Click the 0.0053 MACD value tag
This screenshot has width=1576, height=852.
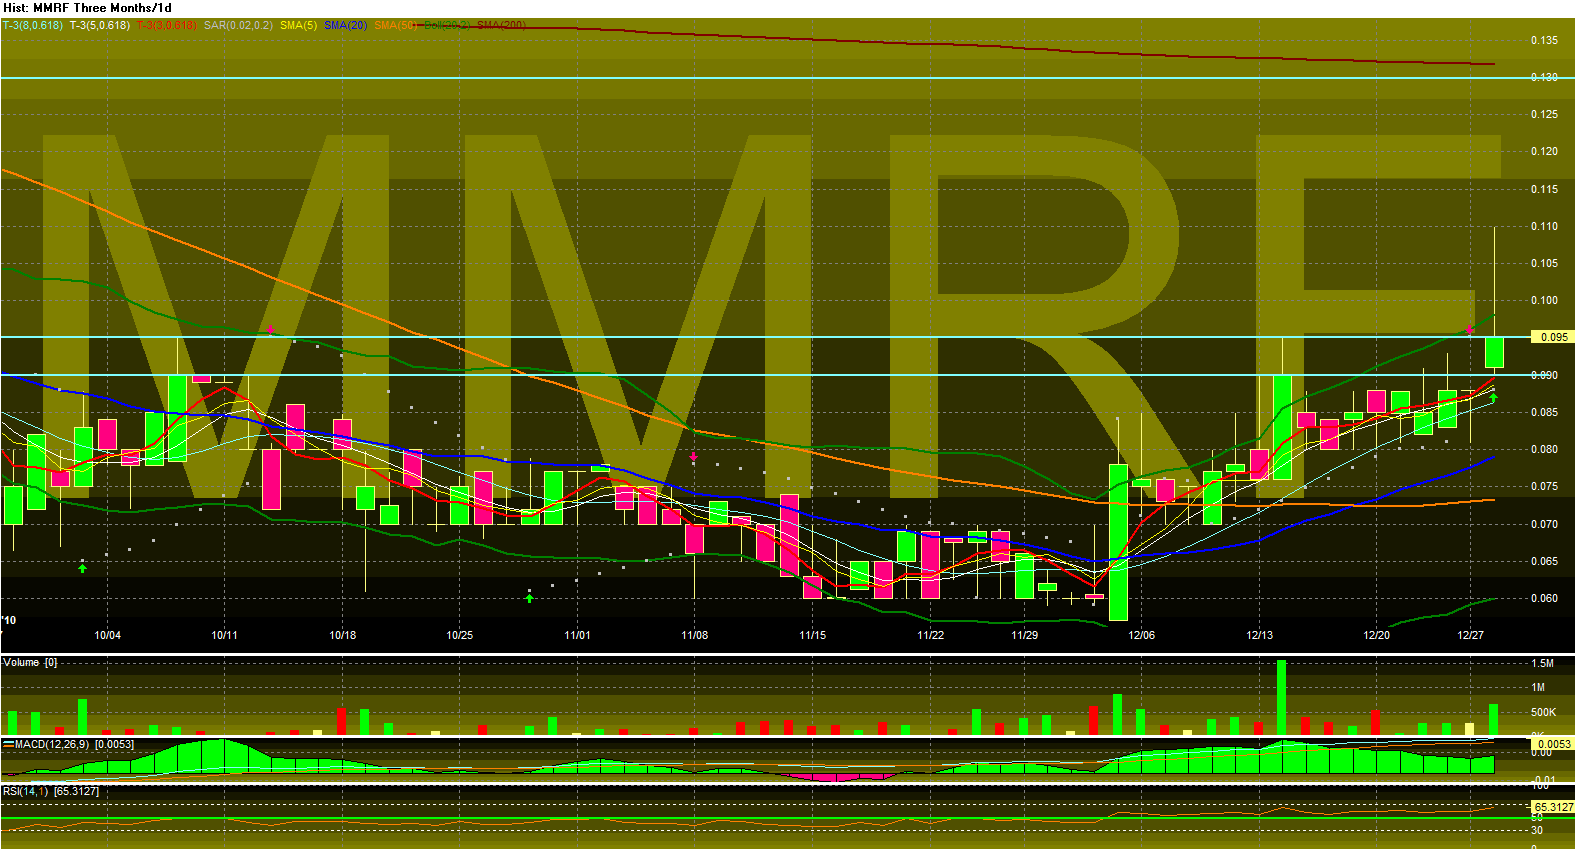(x=1553, y=744)
